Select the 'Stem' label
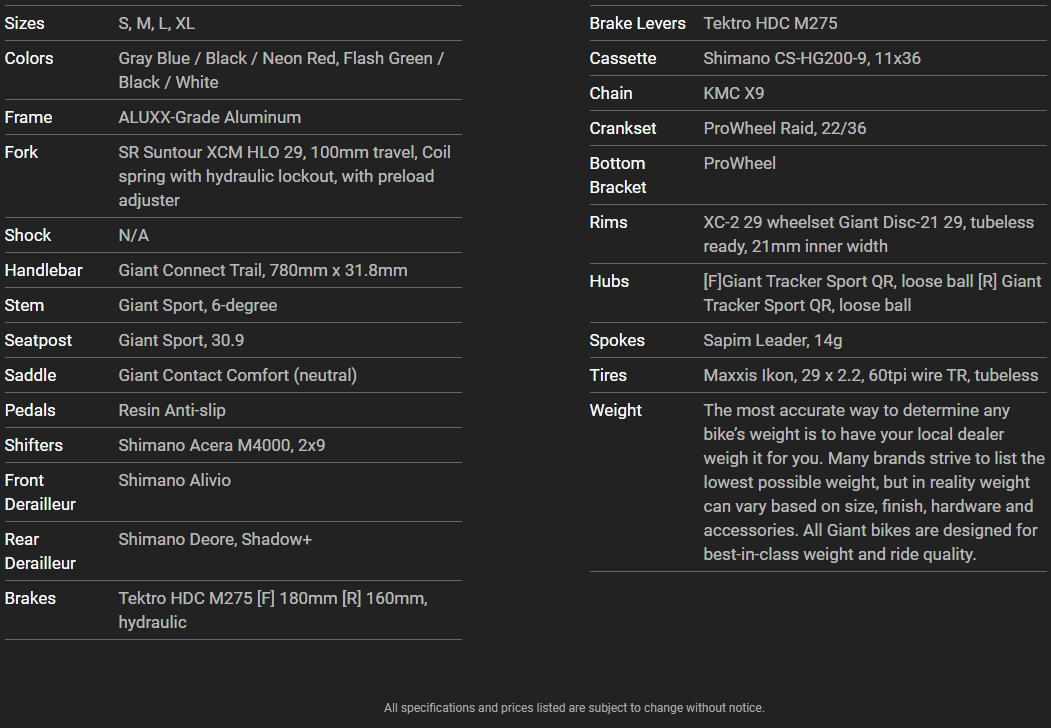 click(24, 305)
